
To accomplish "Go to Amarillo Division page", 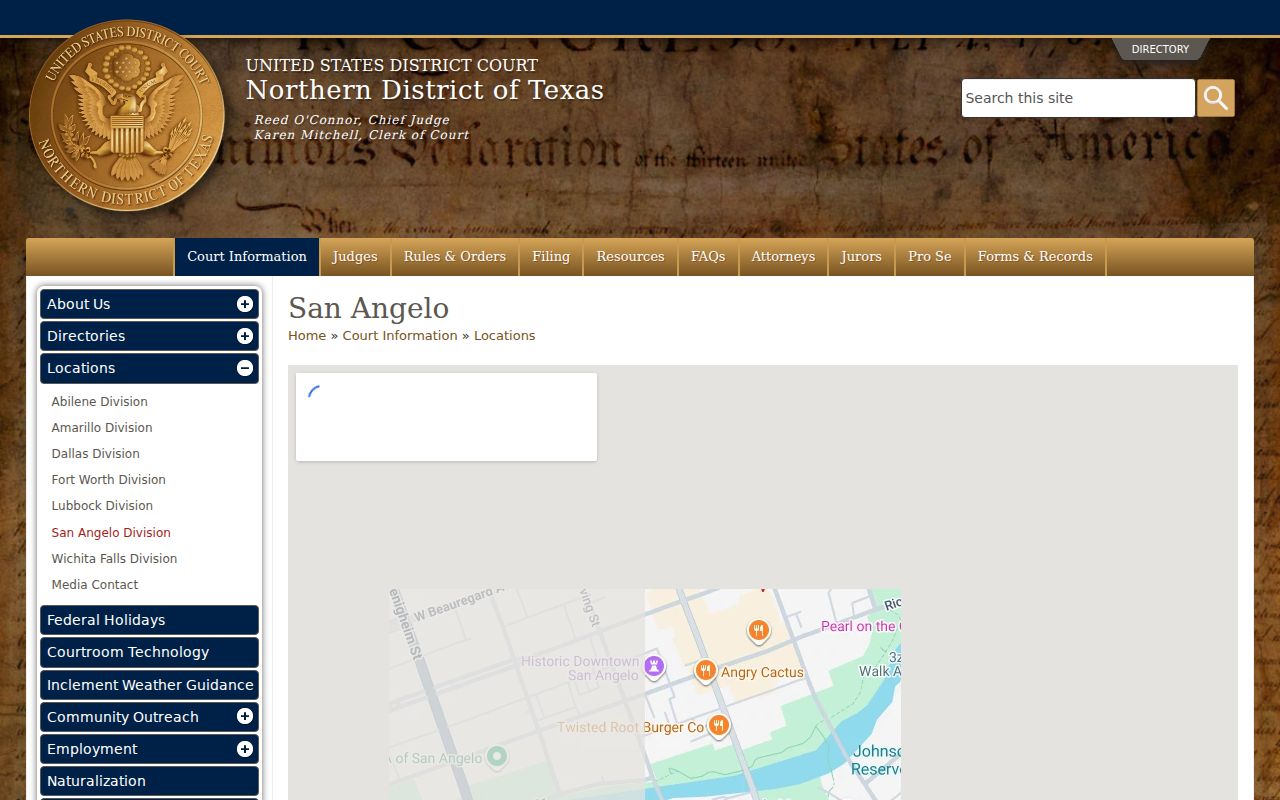I will click(102, 428).
